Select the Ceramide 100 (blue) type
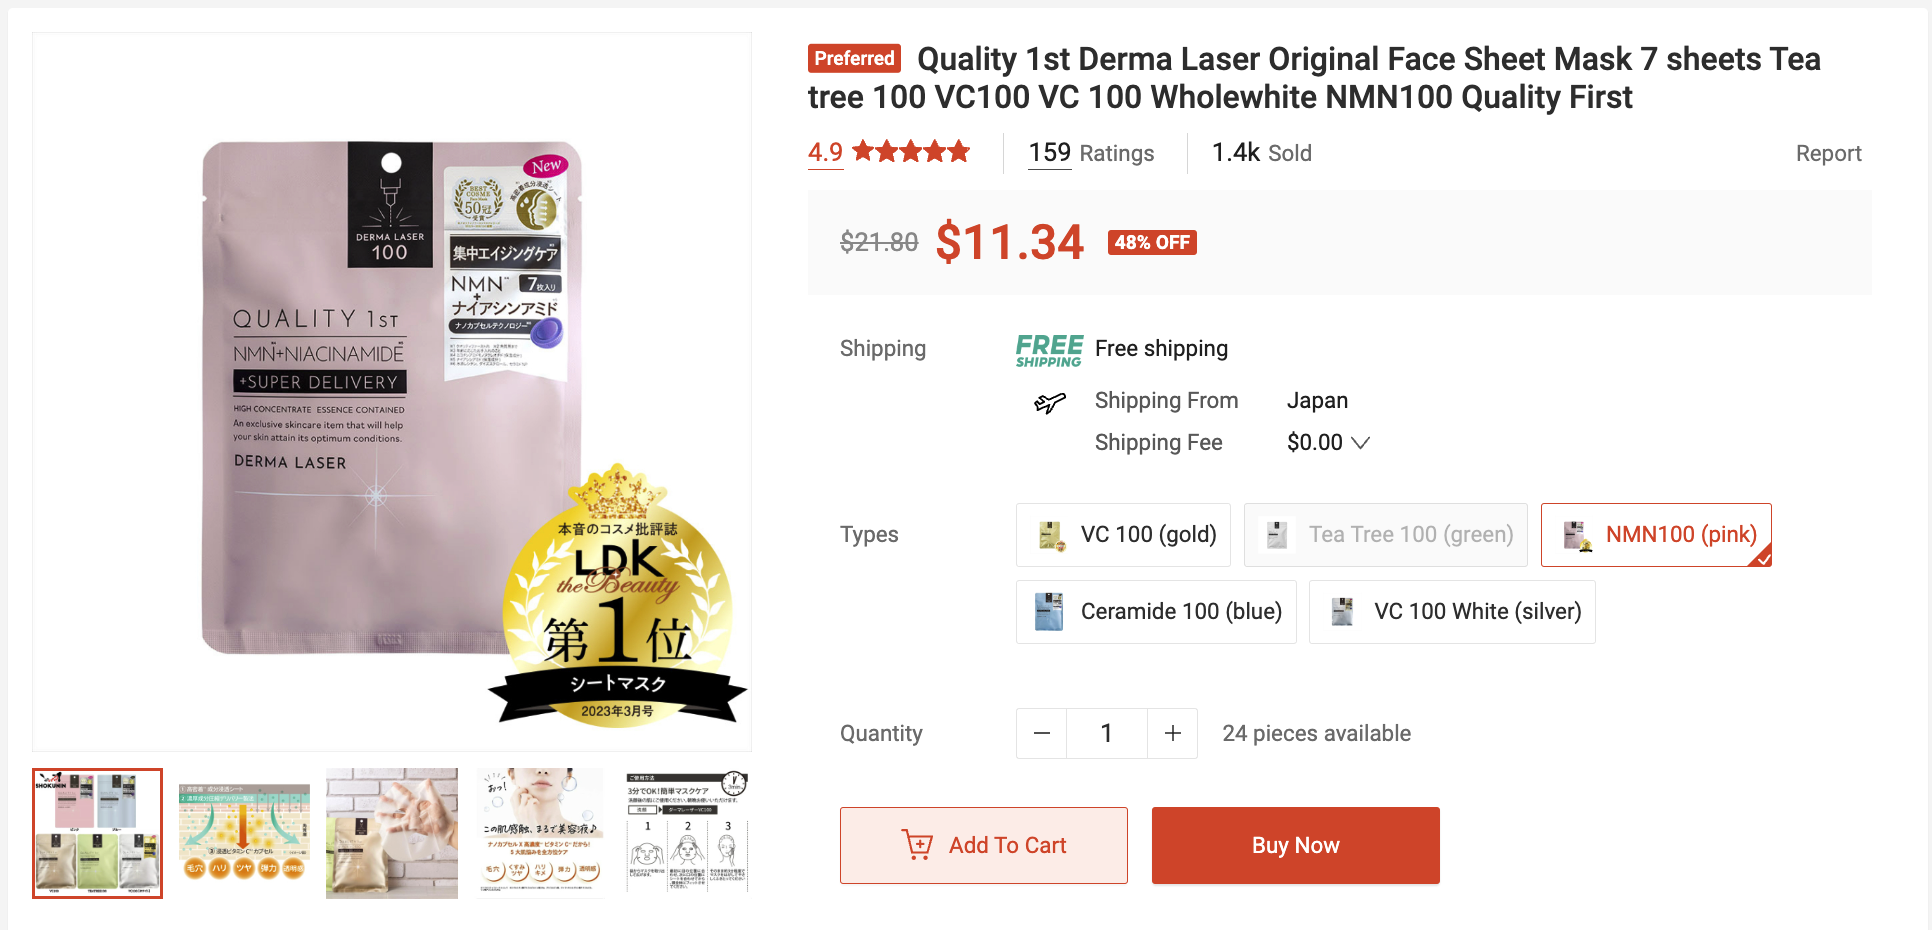 [x=1156, y=612]
